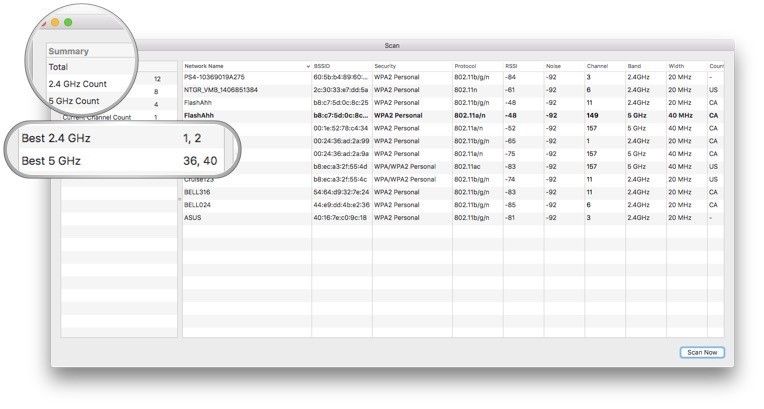Screen dimensions: 764x409
Task: Click the BSSID column header
Action: tap(340, 65)
